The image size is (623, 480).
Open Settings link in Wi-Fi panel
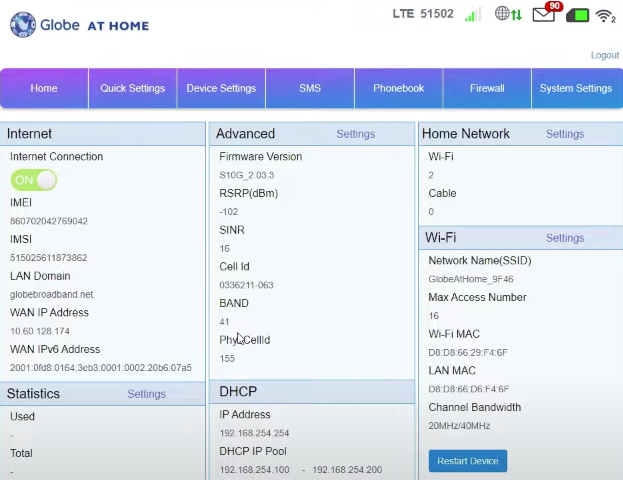[564, 238]
